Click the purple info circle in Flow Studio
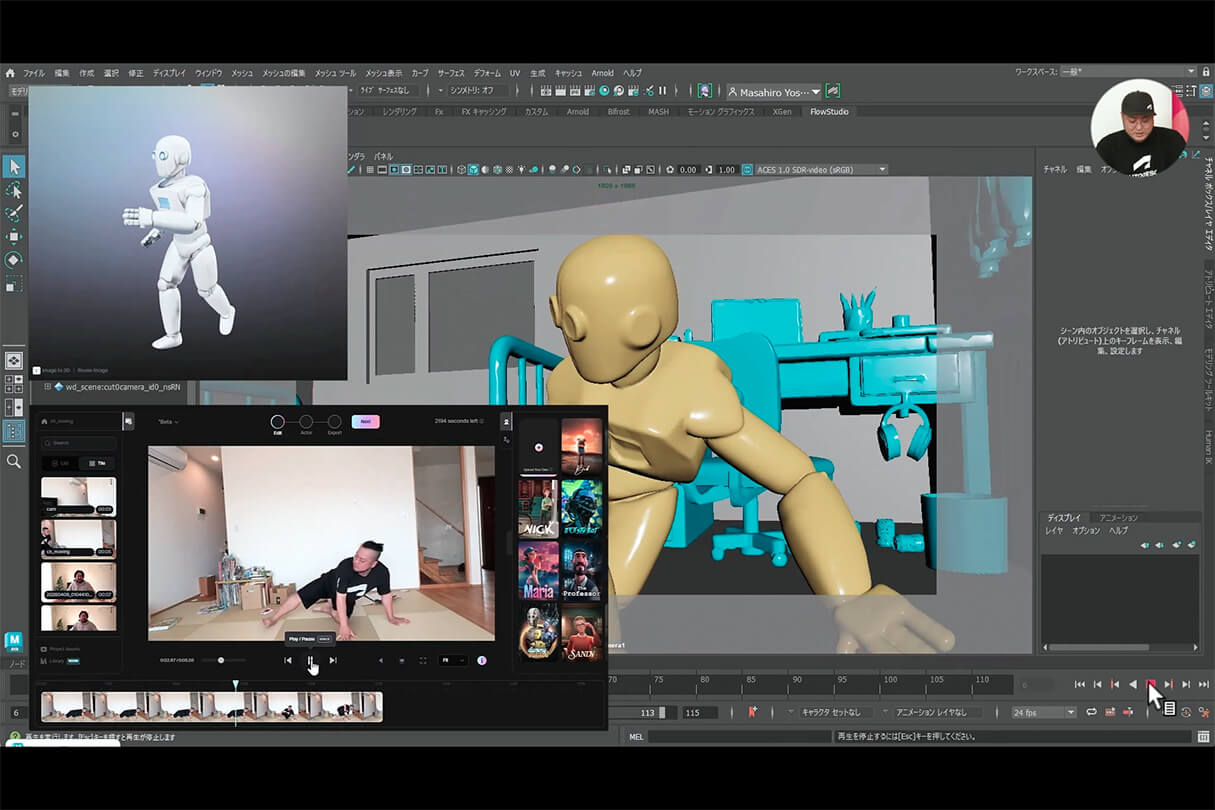Screen dimensions: 1215x810 coord(482,660)
